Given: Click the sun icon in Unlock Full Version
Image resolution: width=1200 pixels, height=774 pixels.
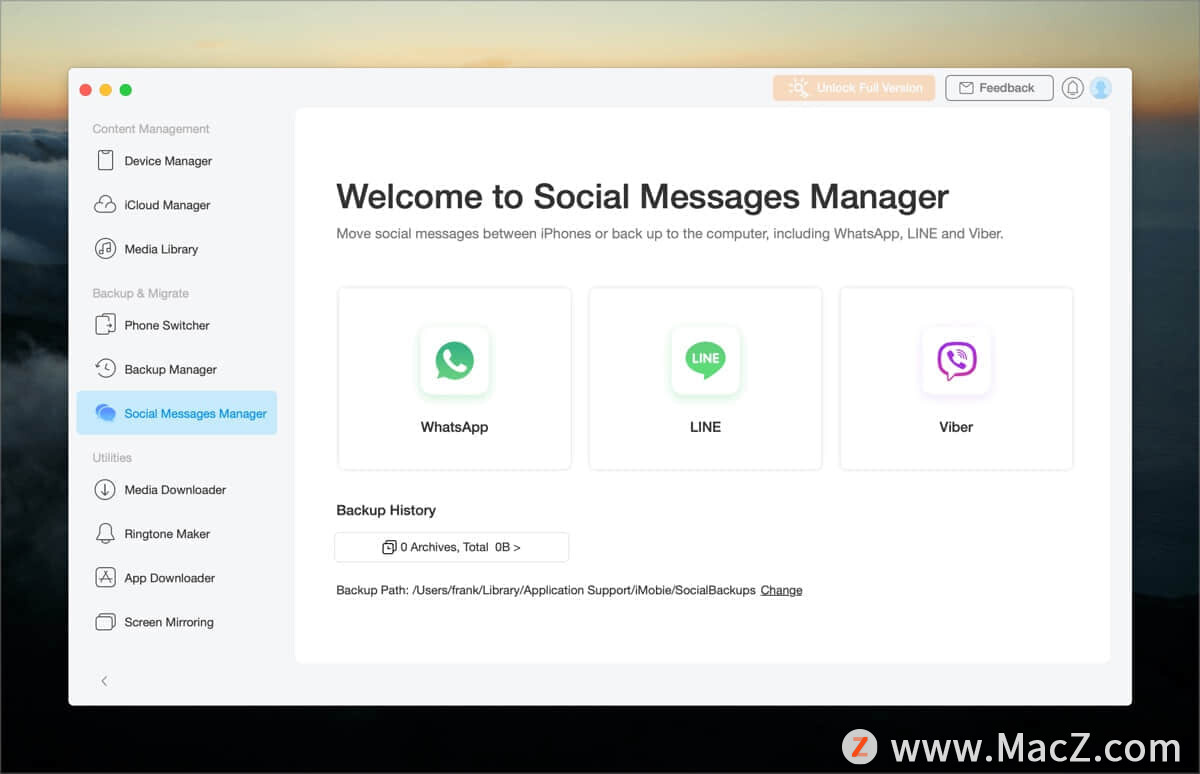Looking at the screenshot, I should click(x=798, y=88).
